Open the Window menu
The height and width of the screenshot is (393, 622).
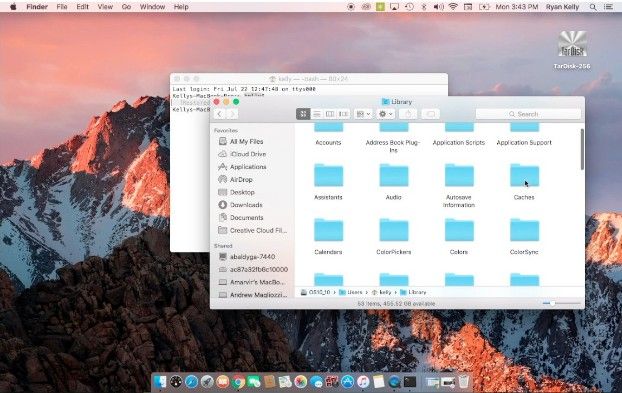click(x=152, y=7)
